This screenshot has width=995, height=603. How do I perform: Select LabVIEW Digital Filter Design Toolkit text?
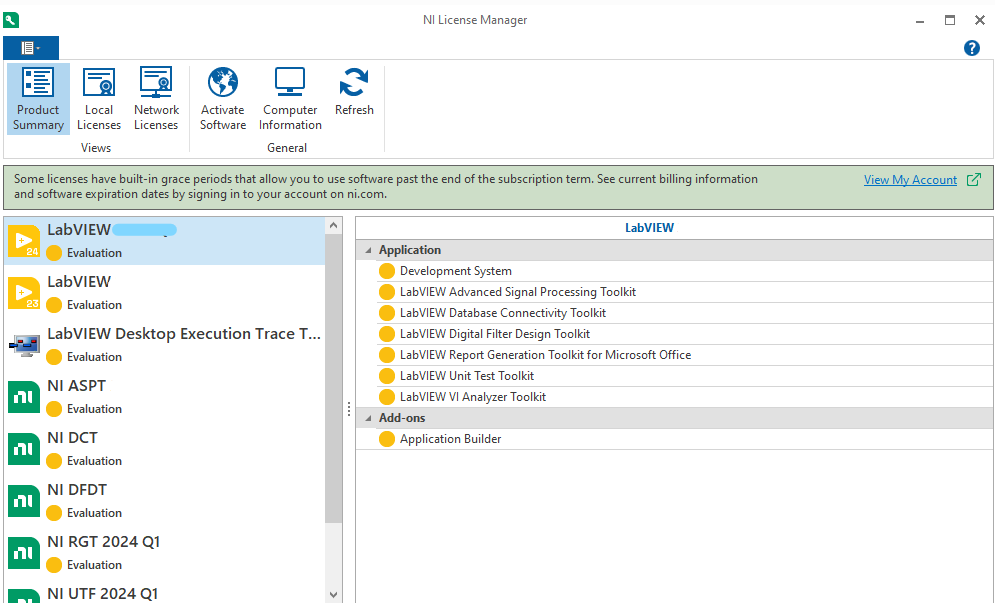495,334
